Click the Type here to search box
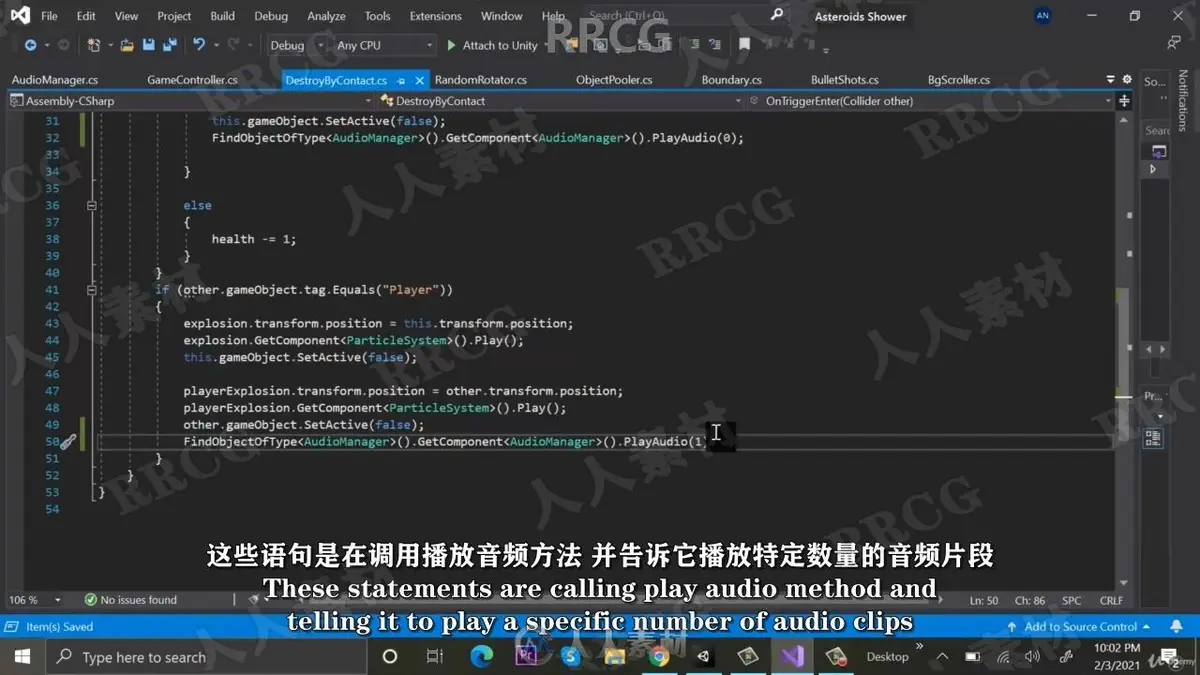The height and width of the screenshot is (675, 1200). (x=206, y=657)
